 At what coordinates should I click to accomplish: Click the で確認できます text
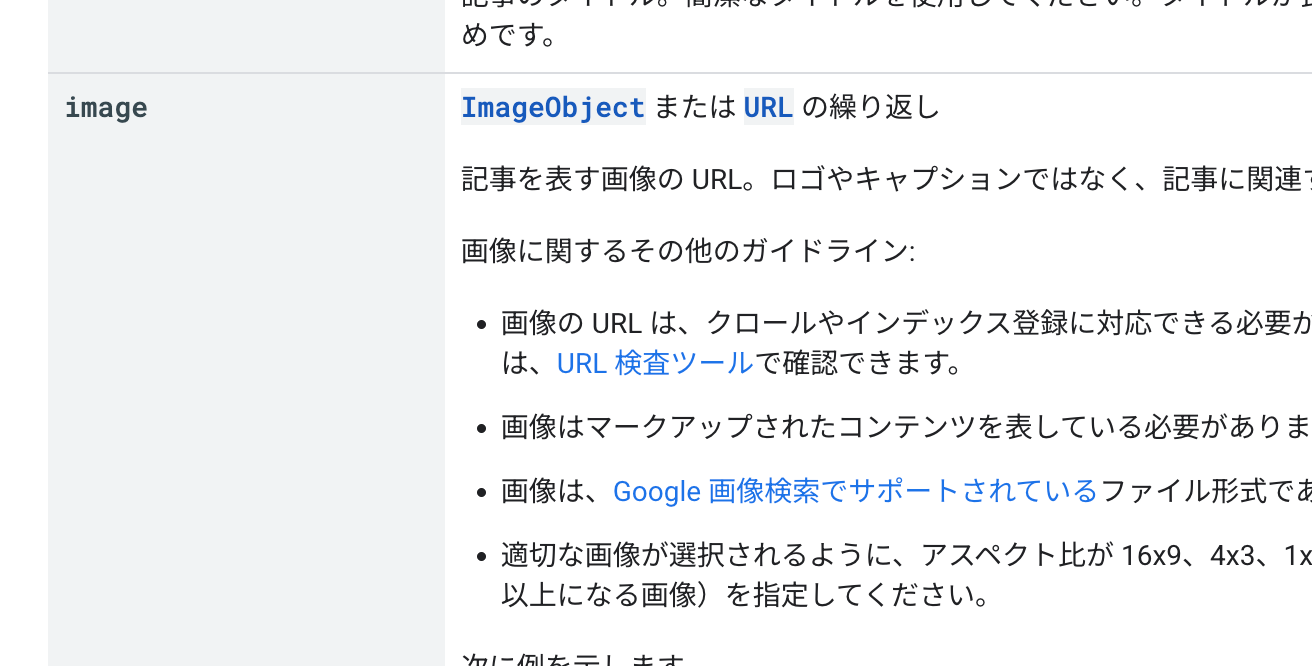tap(861, 363)
